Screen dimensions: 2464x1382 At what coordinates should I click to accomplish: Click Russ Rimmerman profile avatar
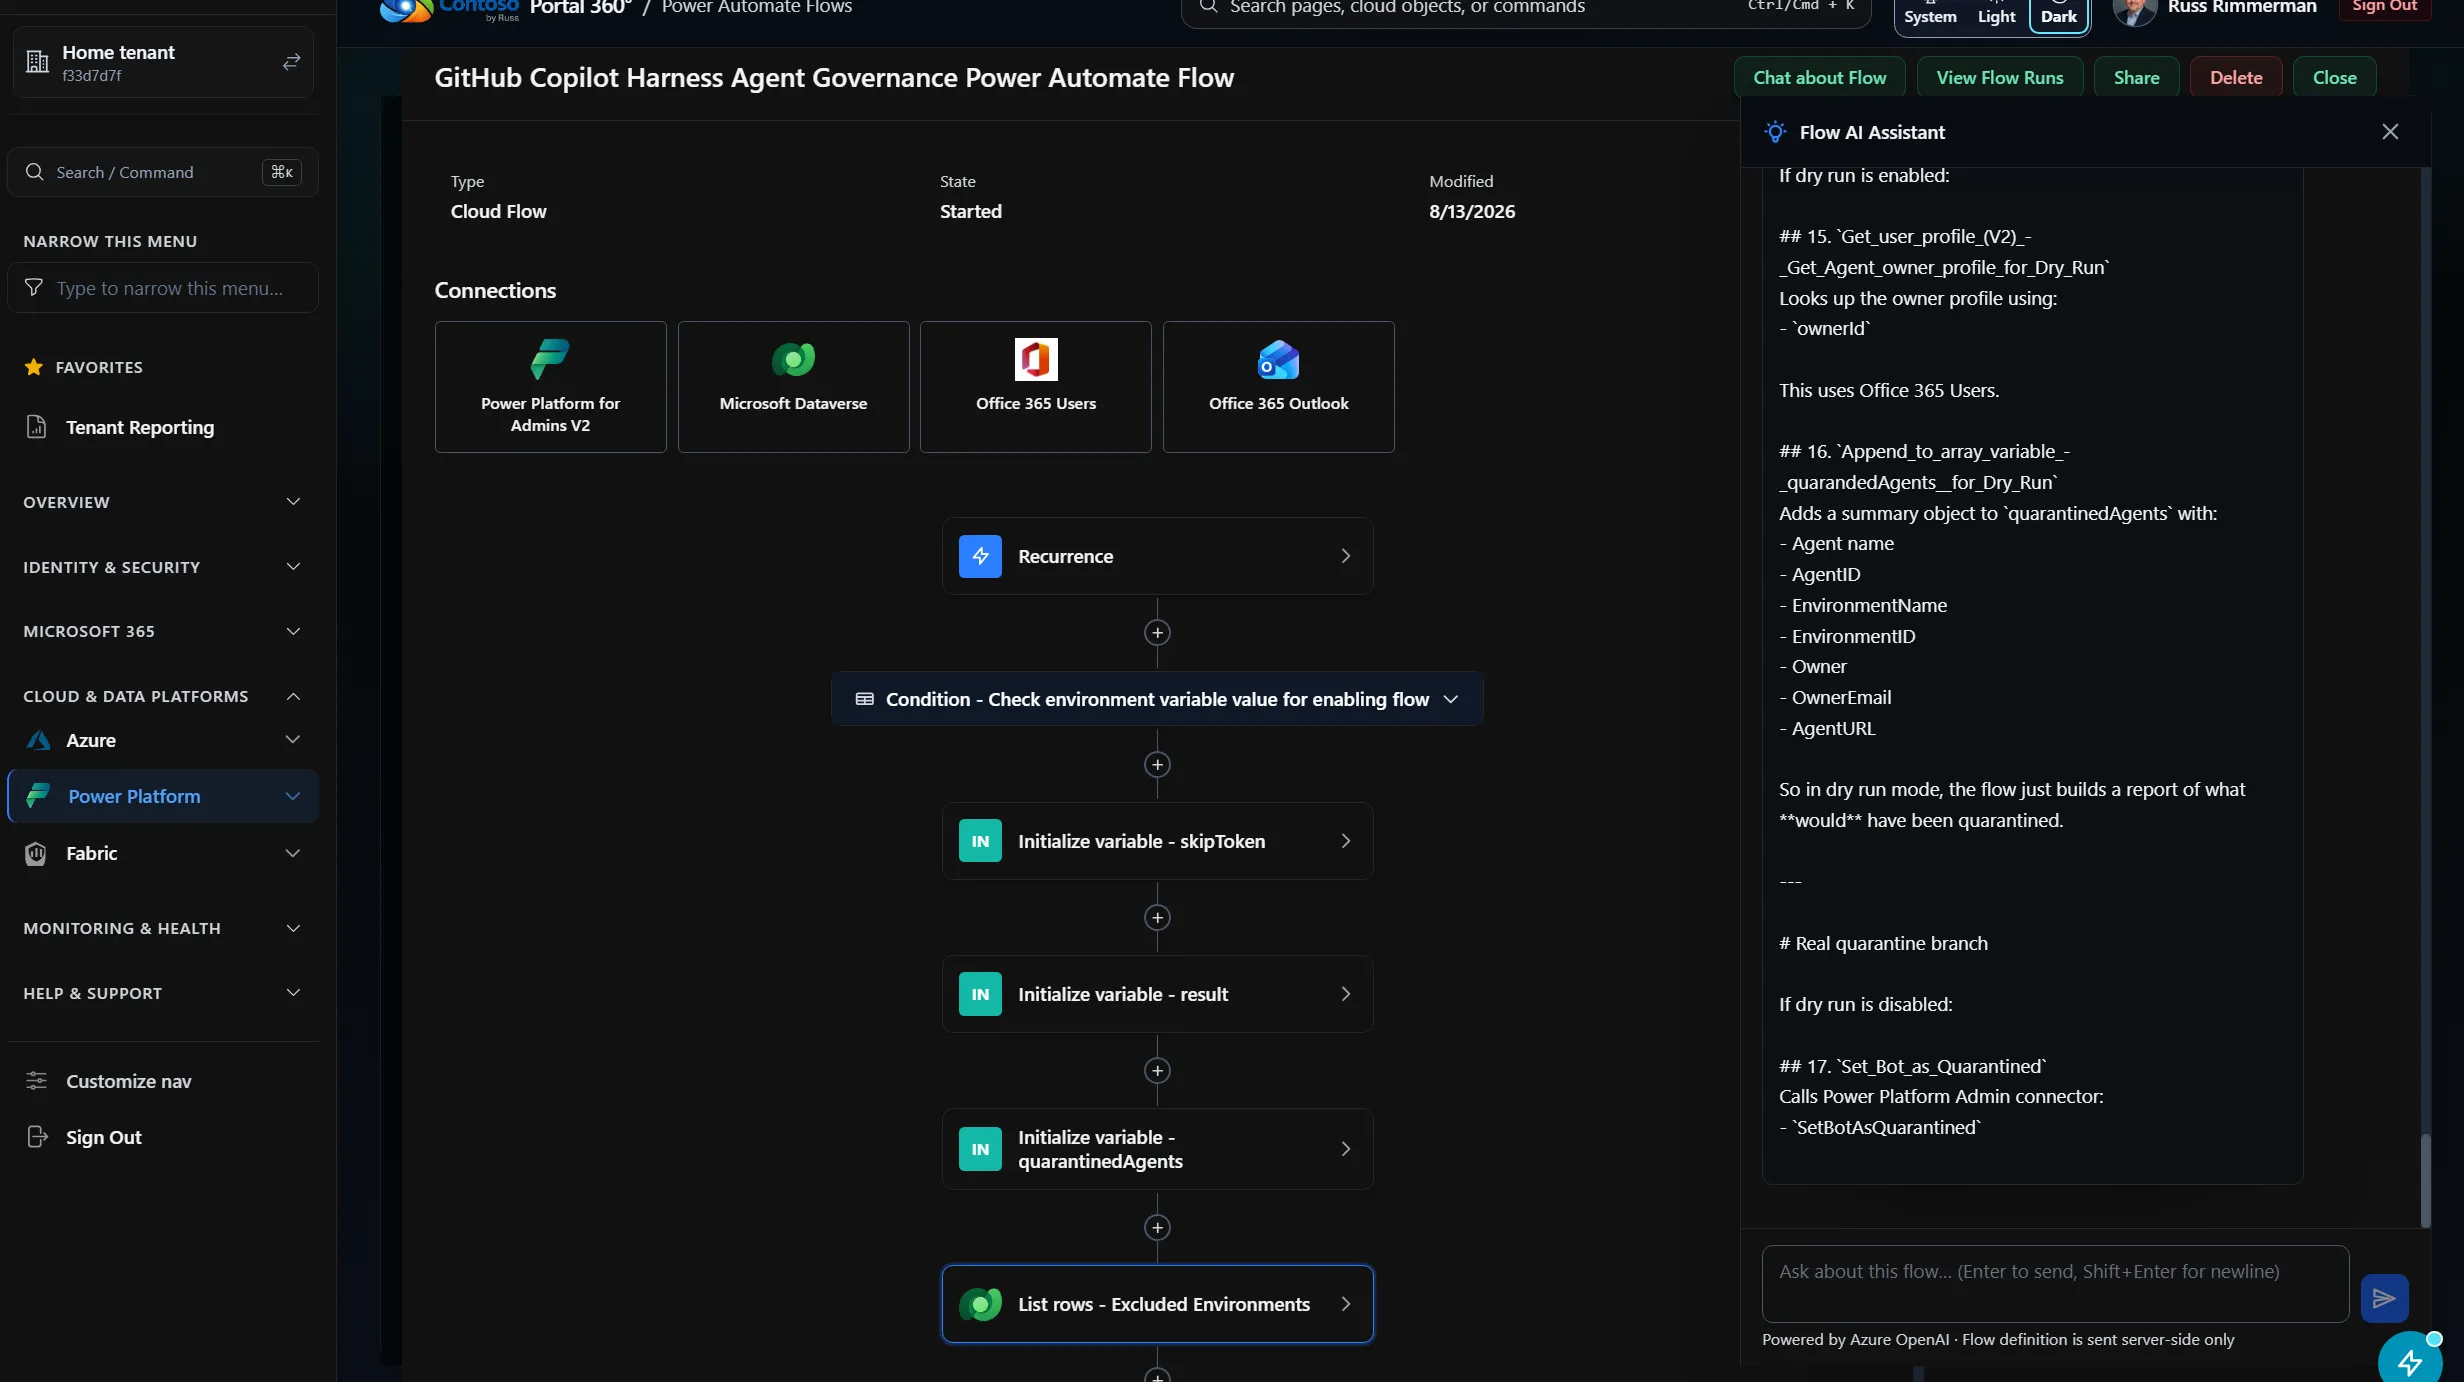pyautogui.click(x=2135, y=10)
